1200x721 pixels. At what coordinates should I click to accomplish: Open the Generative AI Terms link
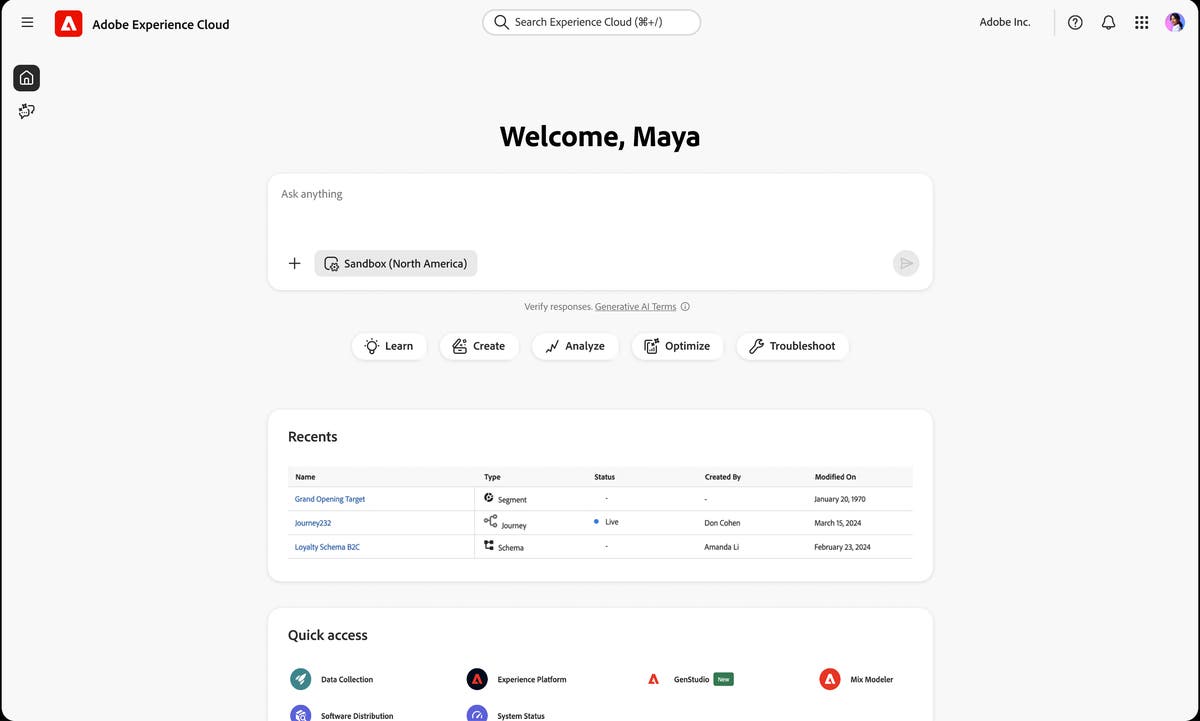click(x=634, y=306)
